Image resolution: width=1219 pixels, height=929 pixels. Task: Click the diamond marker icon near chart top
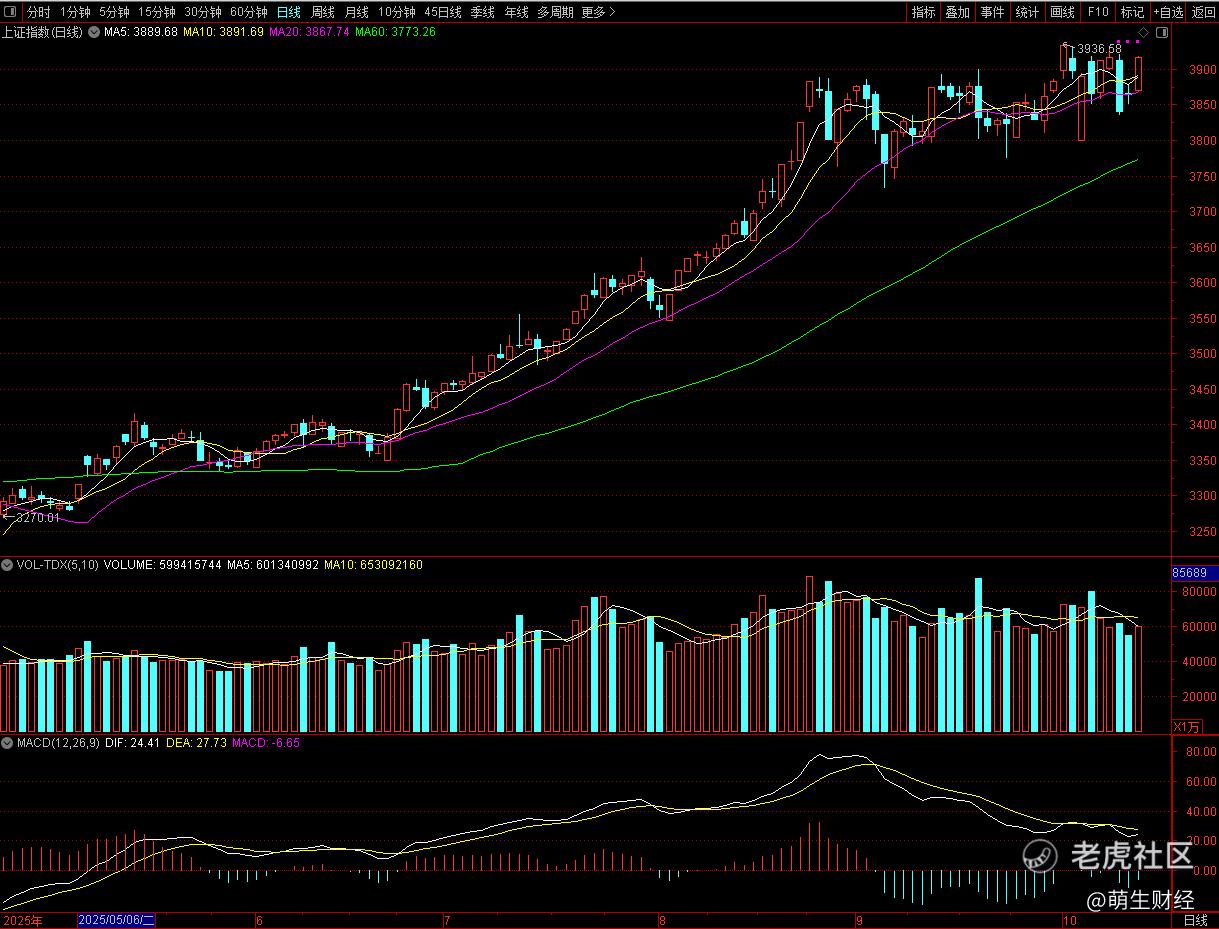pos(1143,32)
